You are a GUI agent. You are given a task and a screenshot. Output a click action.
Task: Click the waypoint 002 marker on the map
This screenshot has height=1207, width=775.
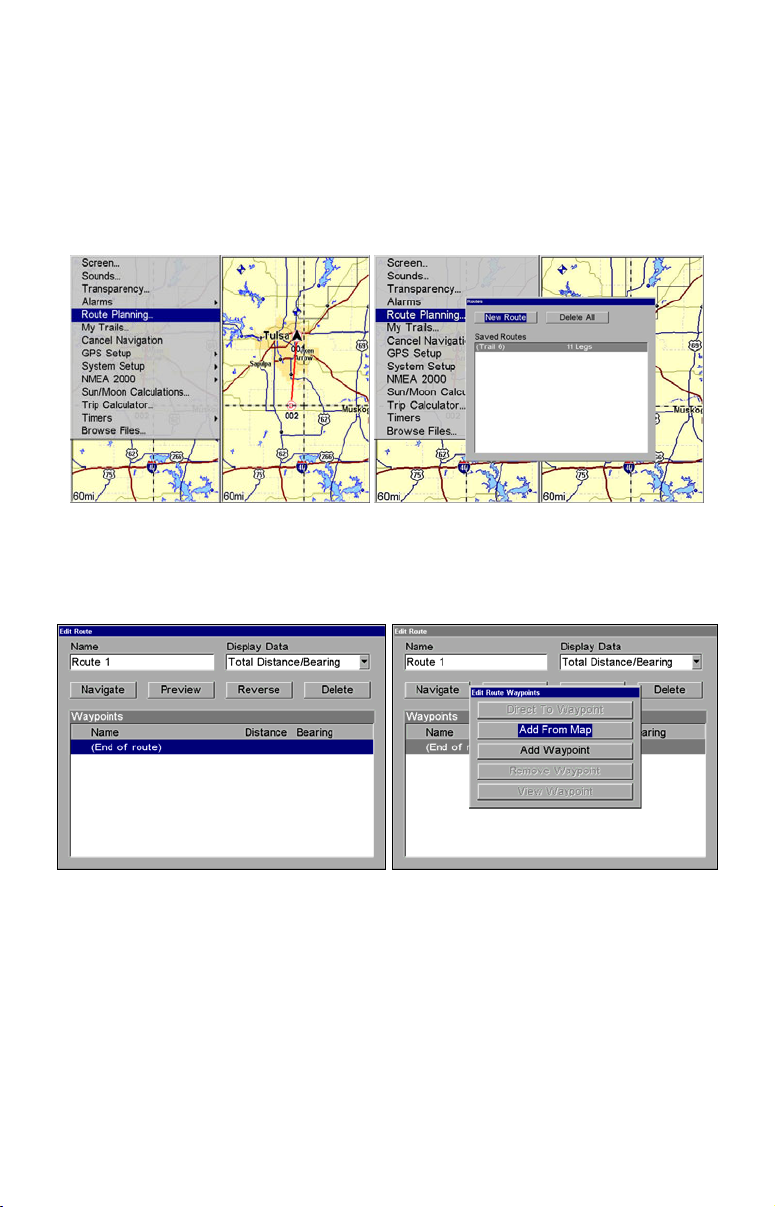tap(291, 406)
